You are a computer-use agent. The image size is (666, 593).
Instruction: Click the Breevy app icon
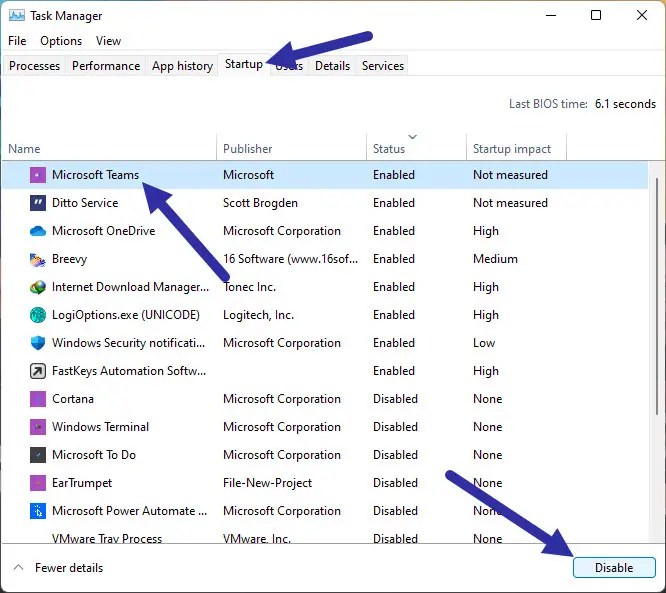[x=38, y=259]
